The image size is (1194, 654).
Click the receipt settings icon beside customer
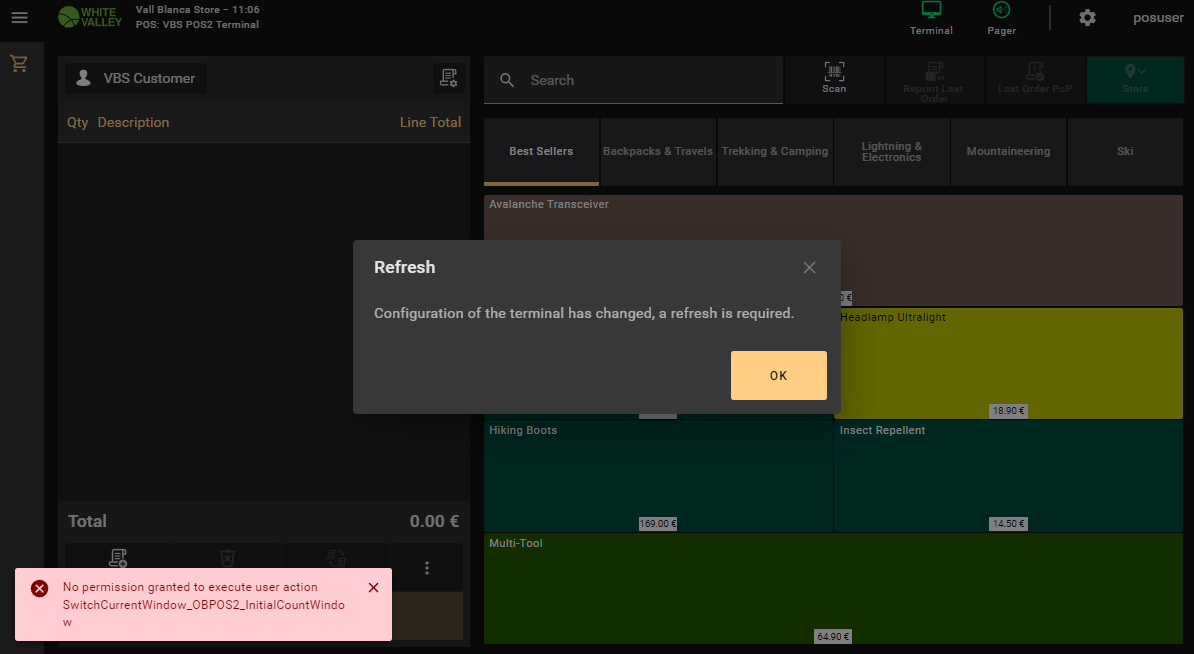click(x=448, y=78)
